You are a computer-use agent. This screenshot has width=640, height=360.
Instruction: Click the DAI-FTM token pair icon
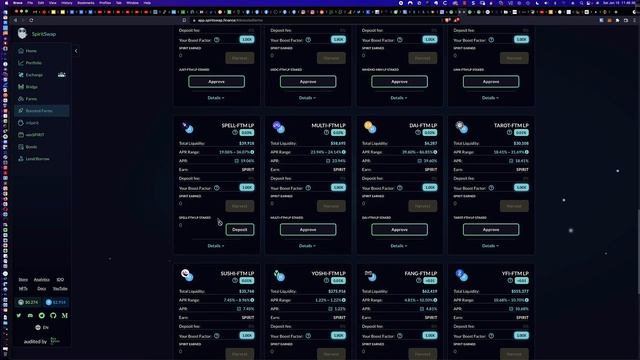pos(370,127)
